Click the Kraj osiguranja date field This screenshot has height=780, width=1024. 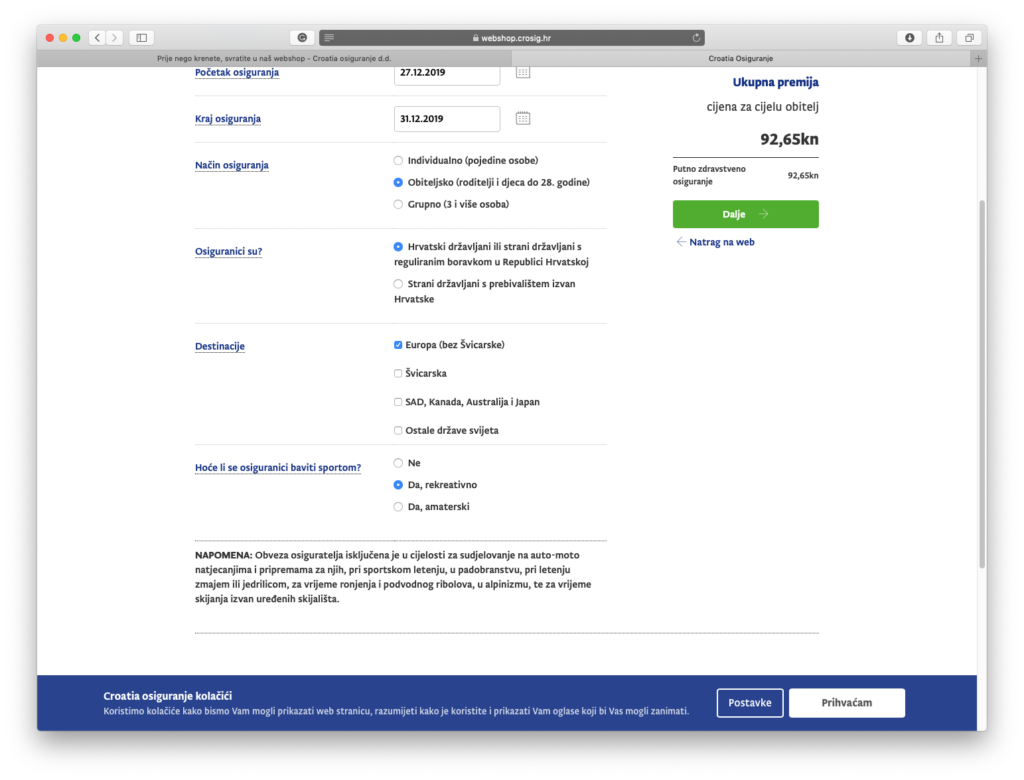click(x=447, y=119)
